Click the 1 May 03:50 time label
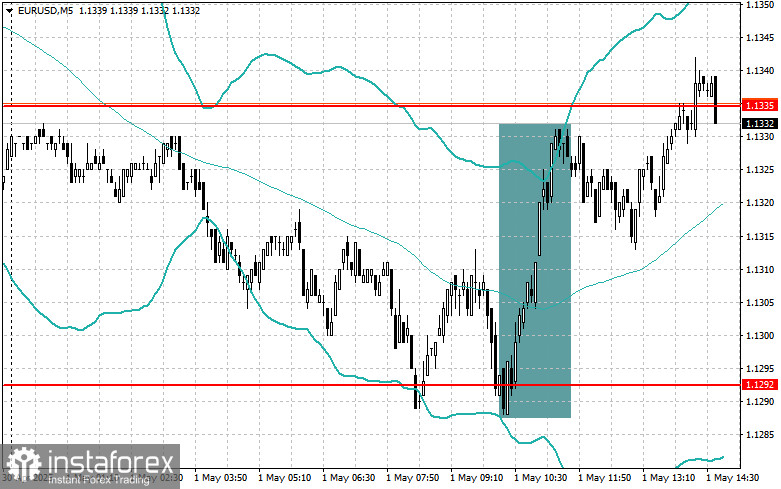781x489 pixels. point(221,478)
